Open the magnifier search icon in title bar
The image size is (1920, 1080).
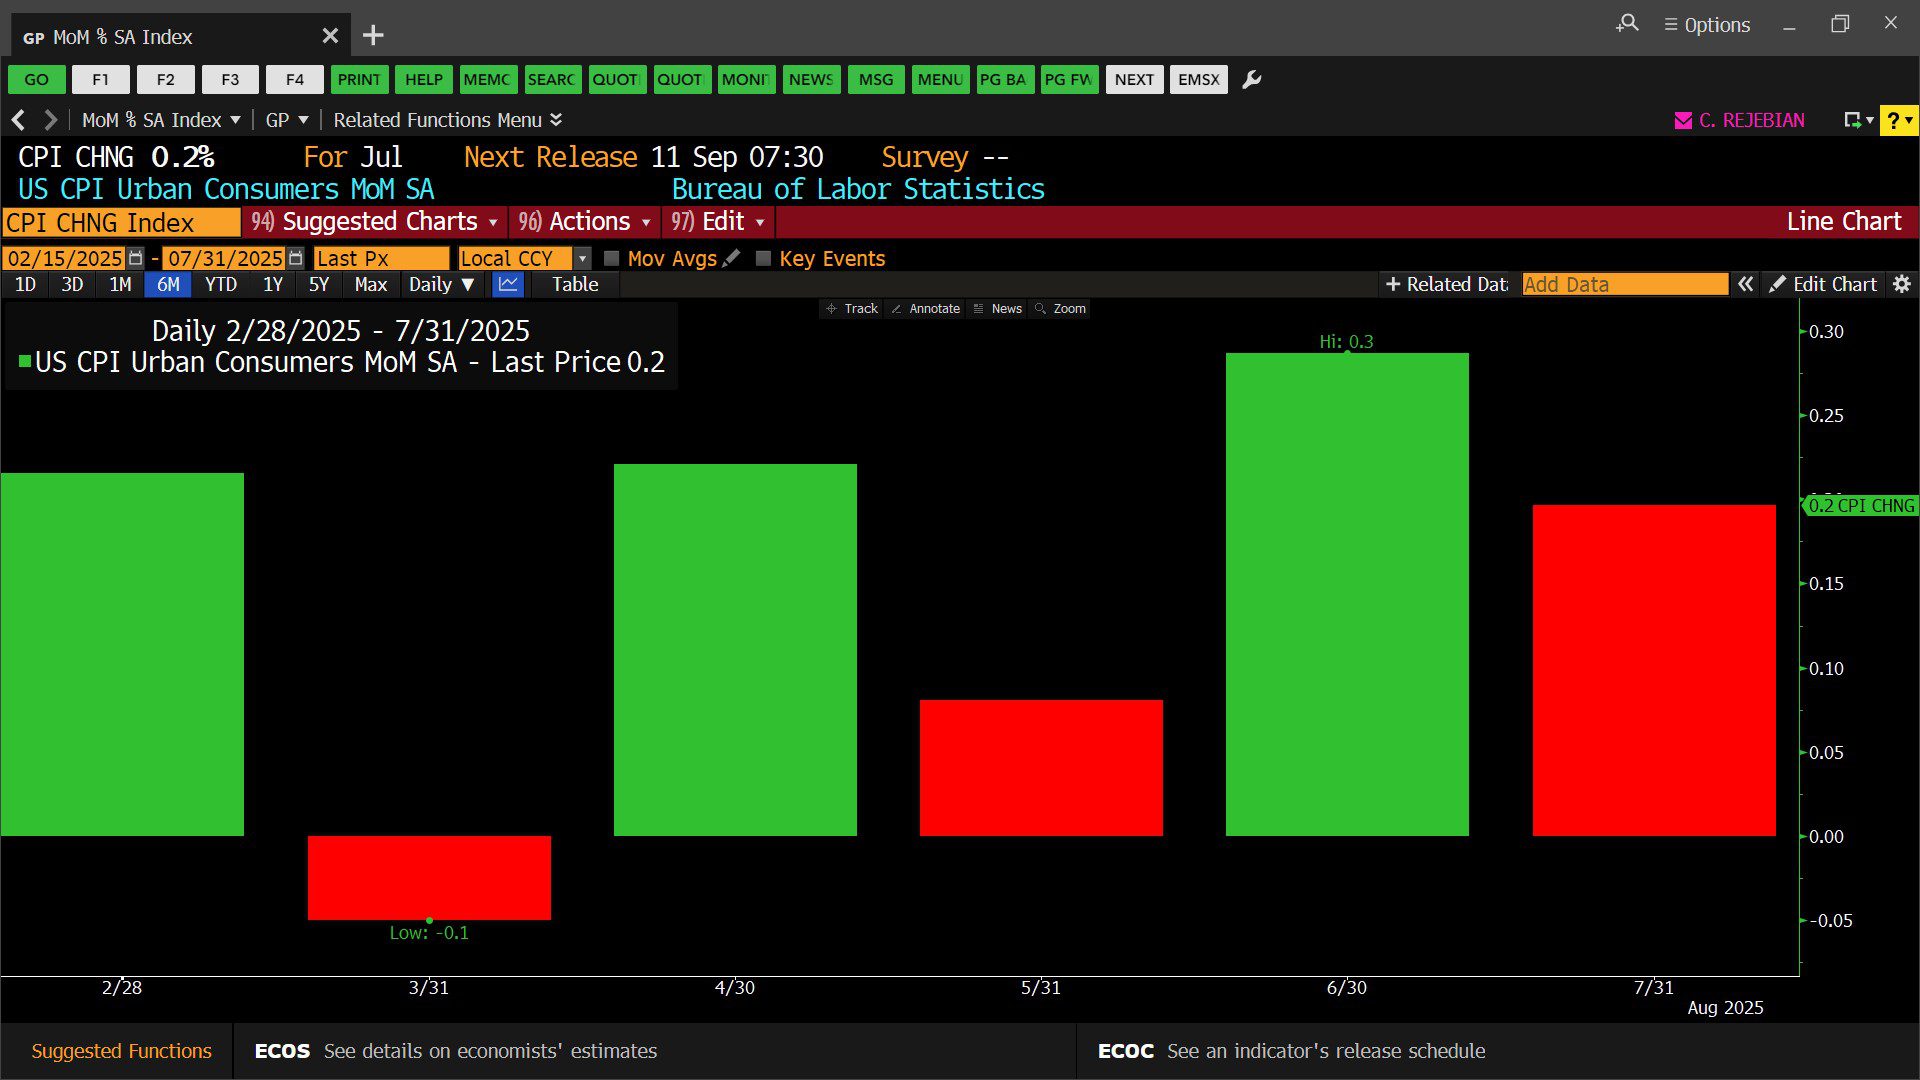coord(1627,24)
